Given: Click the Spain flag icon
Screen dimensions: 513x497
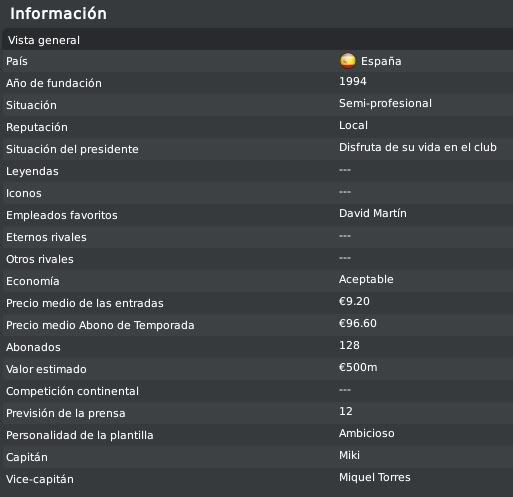Looking at the screenshot, I should [348, 61].
